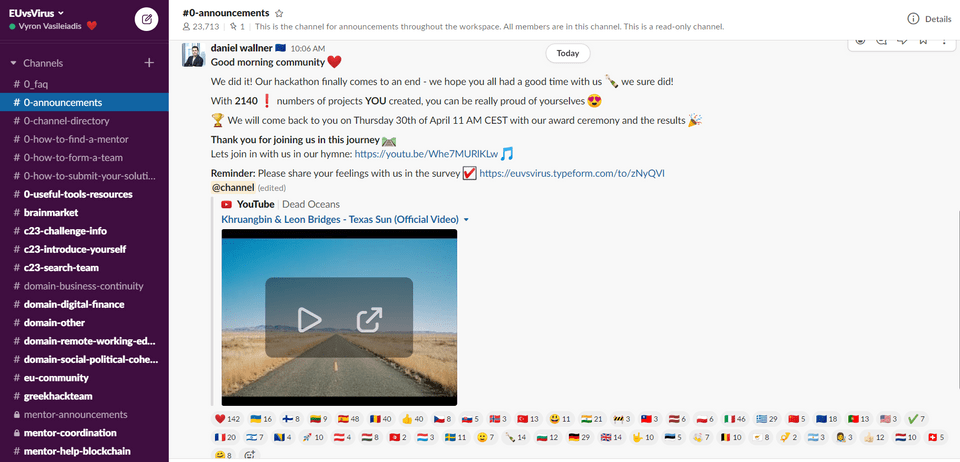
Task: Switch to #0-channel-directory channel
Action: [84, 121]
